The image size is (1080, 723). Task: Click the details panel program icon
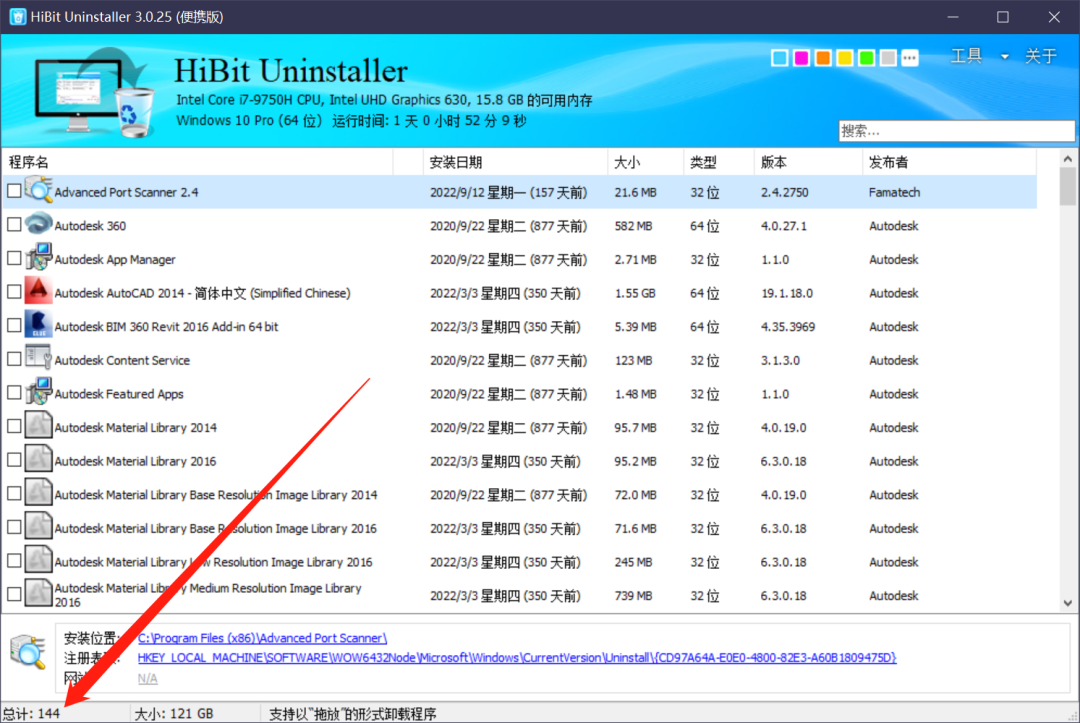pos(28,652)
